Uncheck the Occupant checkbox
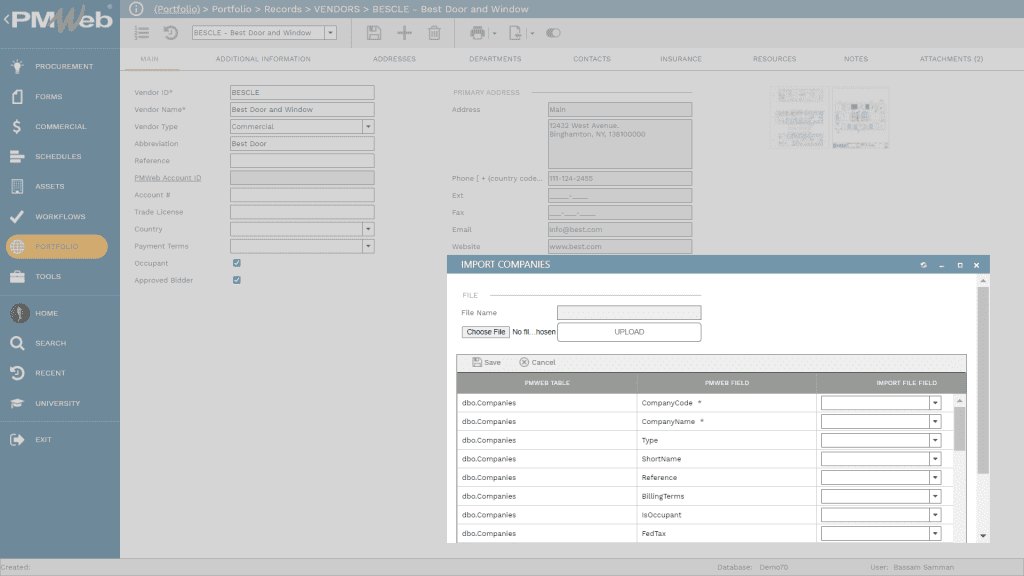 pyautogui.click(x=236, y=263)
